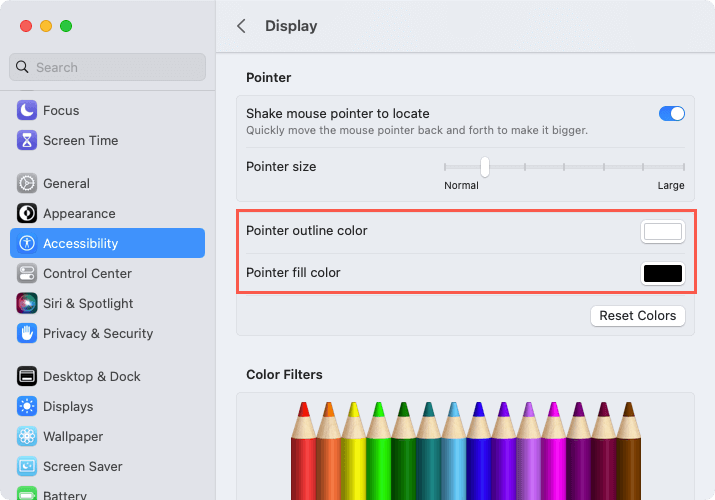715x500 pixels.
Task: Go back using the chevron arrow
Action: [x=241, y=26]
